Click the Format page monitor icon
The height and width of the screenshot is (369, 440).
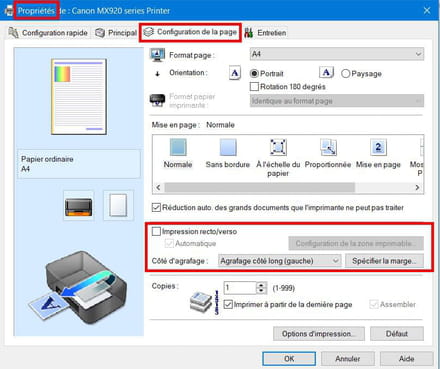click(x=157, y=55)
